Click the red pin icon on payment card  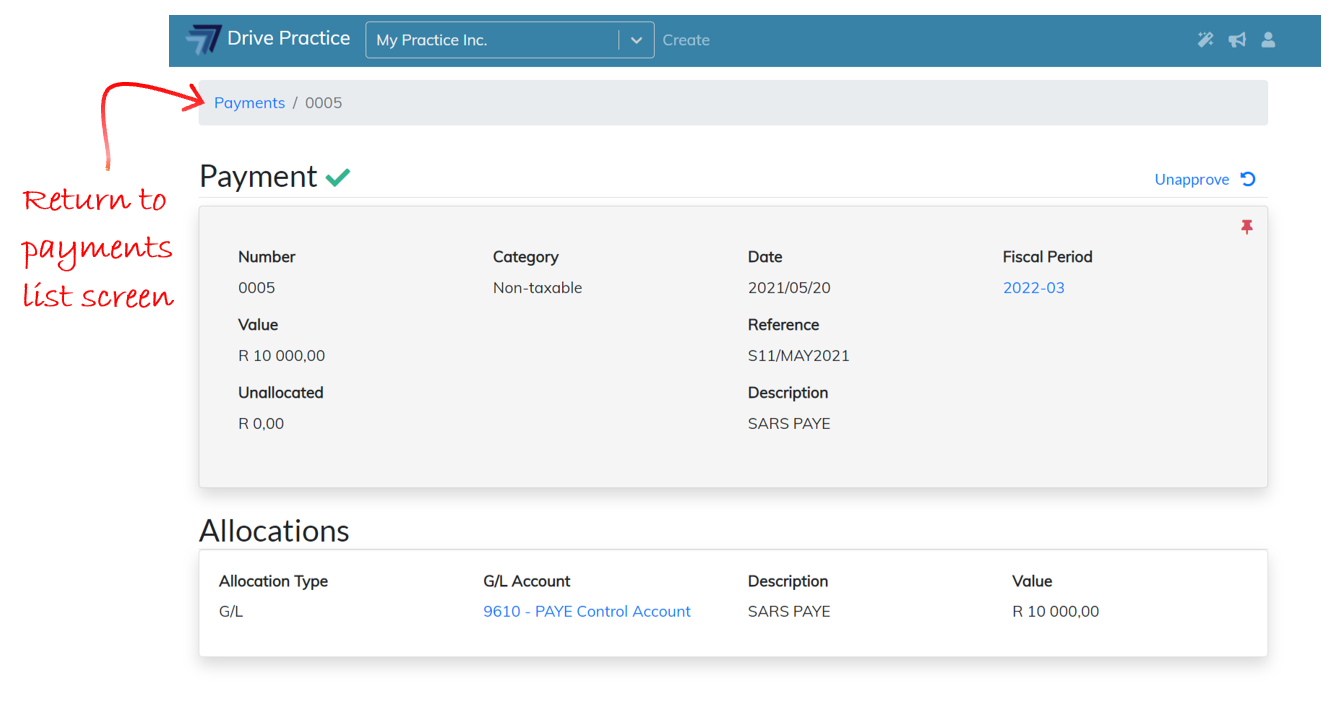point(1246,228)
